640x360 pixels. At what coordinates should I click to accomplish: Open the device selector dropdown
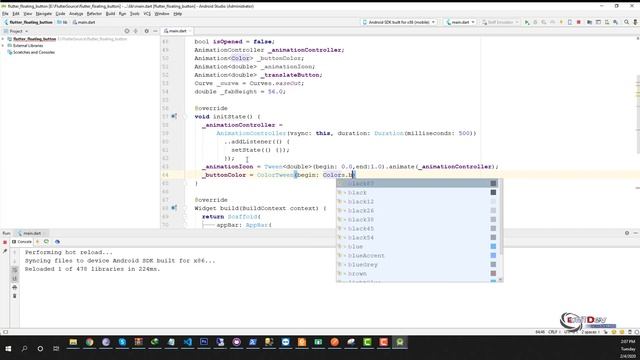click(399, 22)
